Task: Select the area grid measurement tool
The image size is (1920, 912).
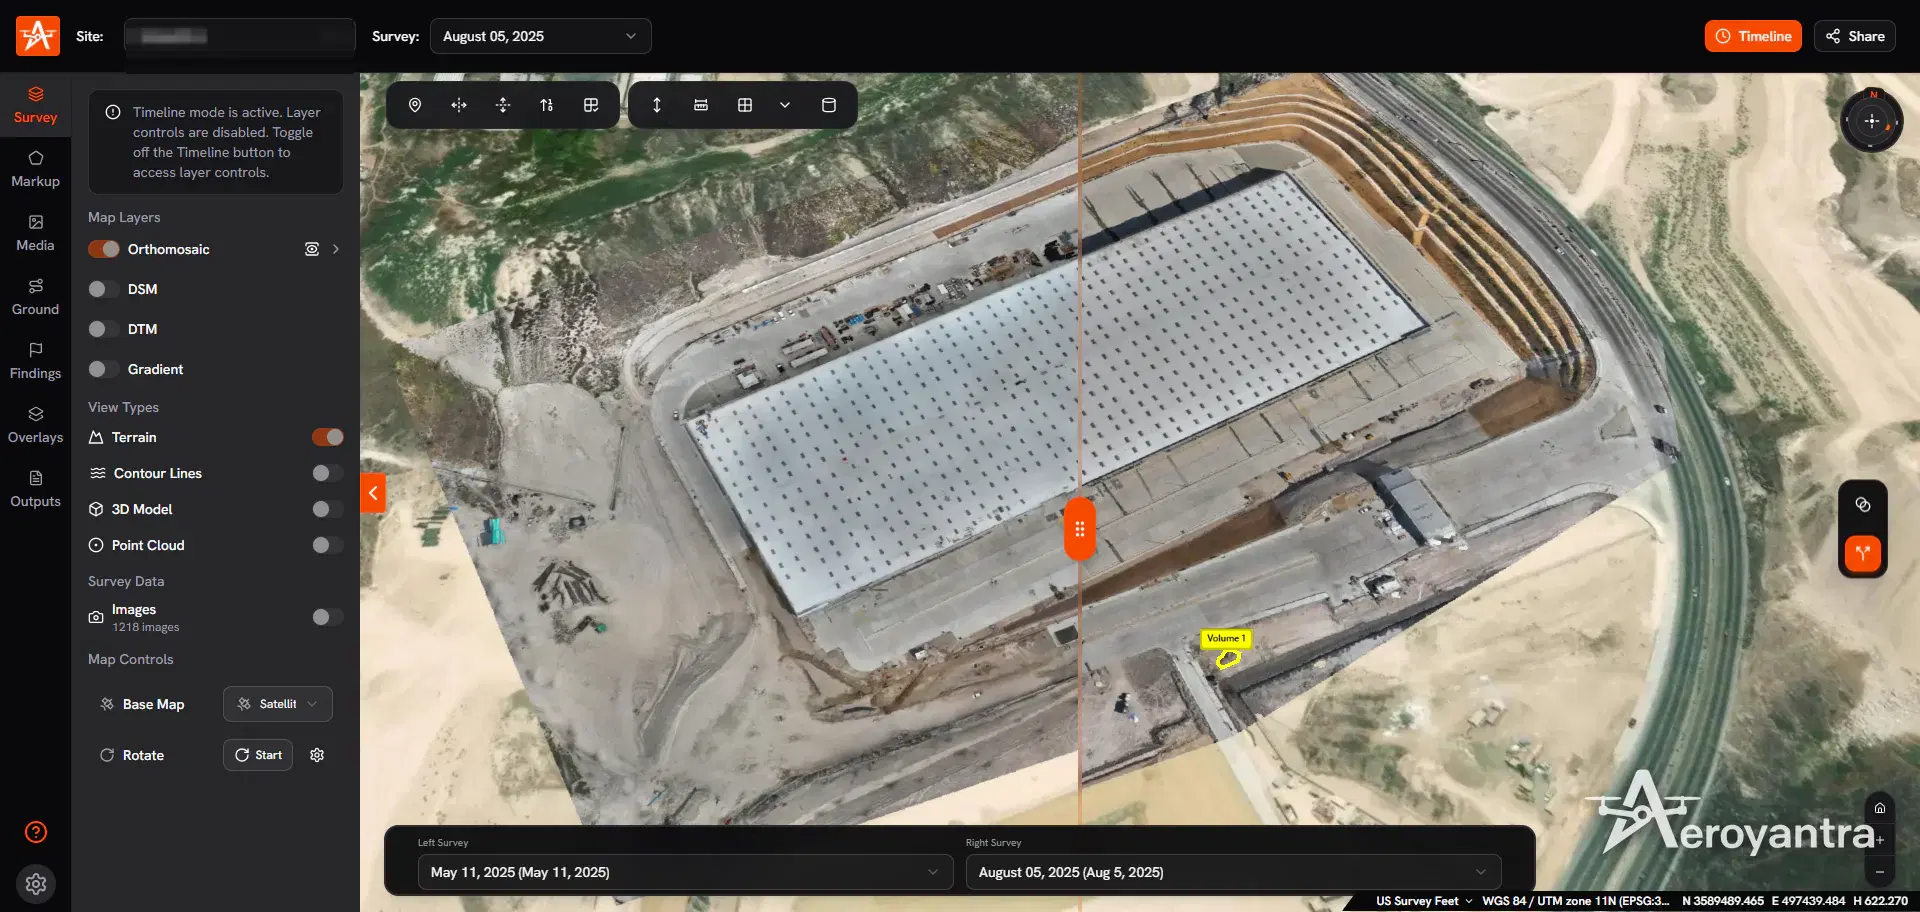Action: [745, 105]
